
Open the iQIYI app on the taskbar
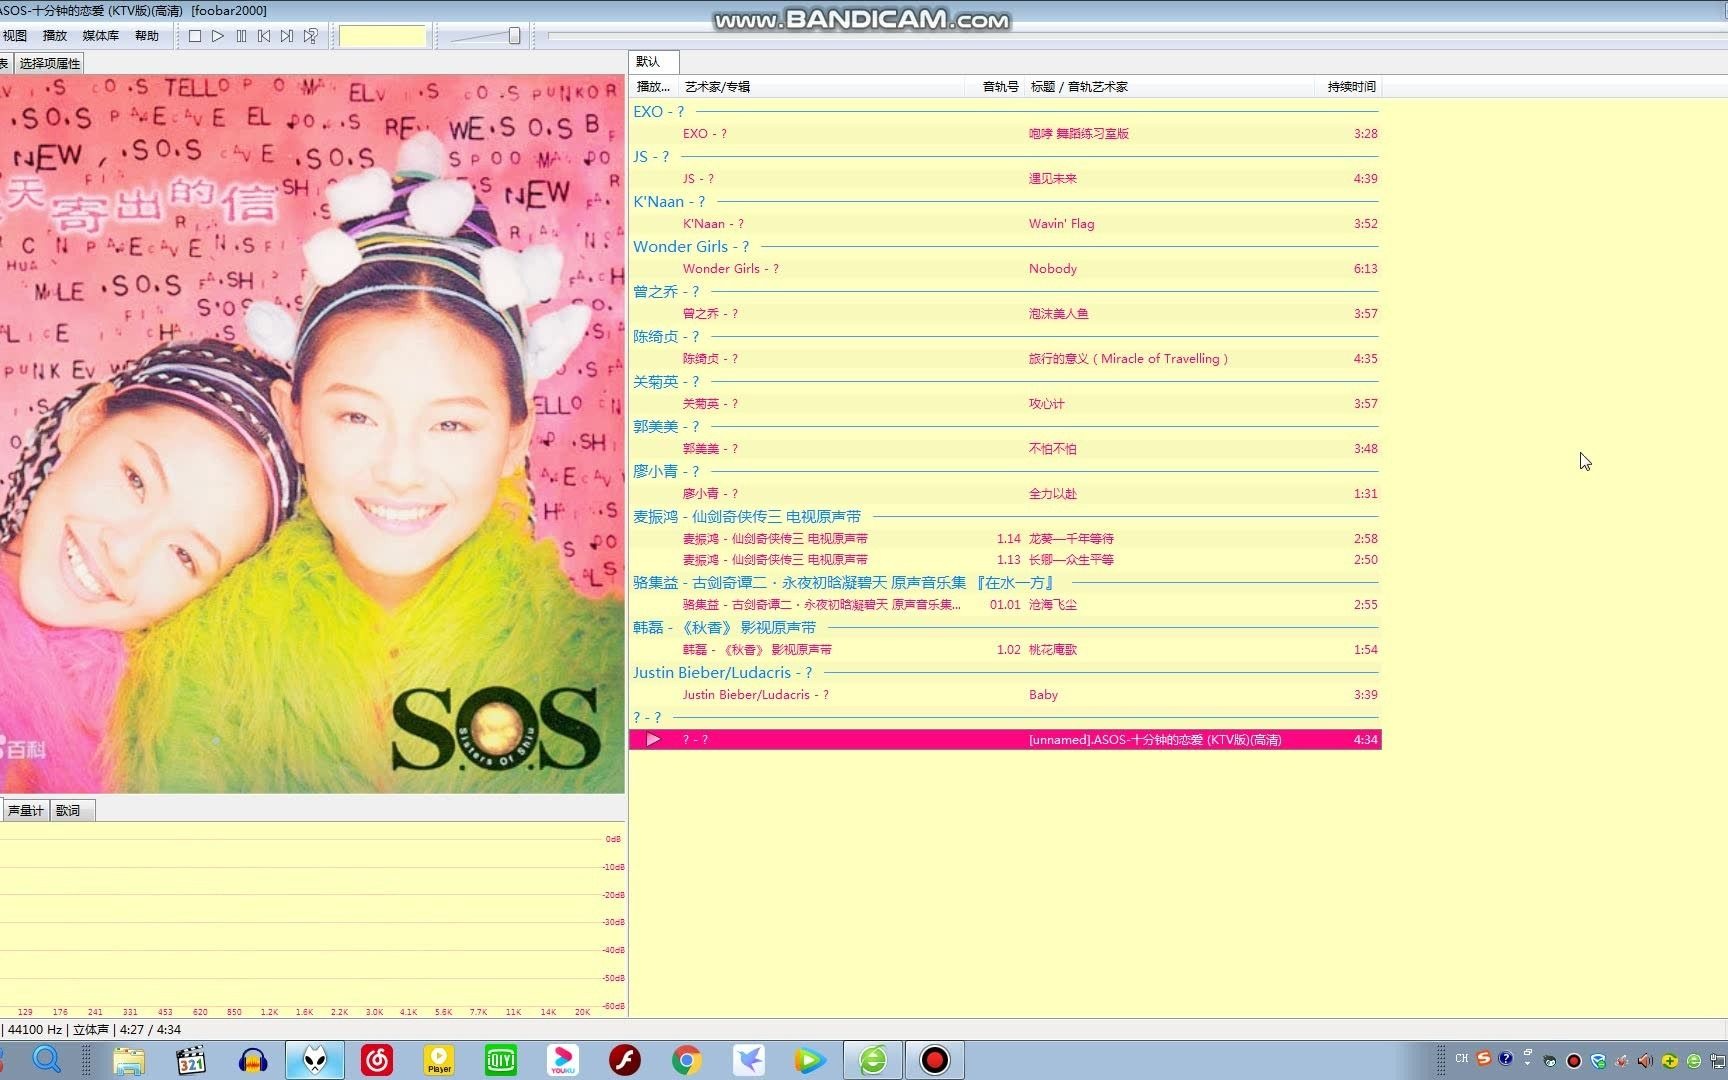pyautogui.click(x=501, y=1060)
